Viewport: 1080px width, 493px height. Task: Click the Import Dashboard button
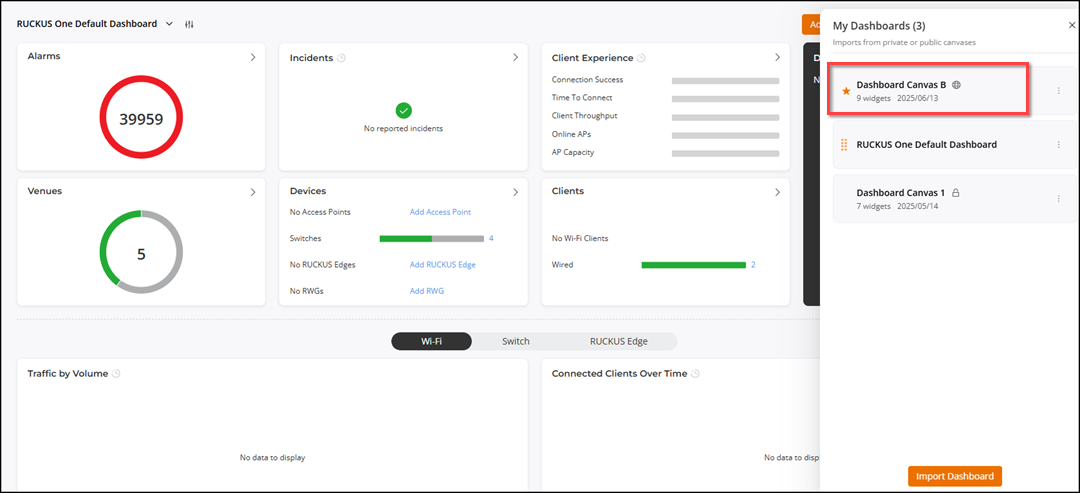point(954,476)
